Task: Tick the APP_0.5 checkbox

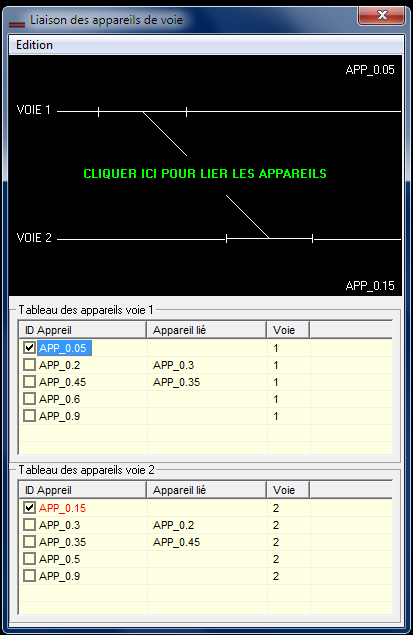Action: (29, 559)
